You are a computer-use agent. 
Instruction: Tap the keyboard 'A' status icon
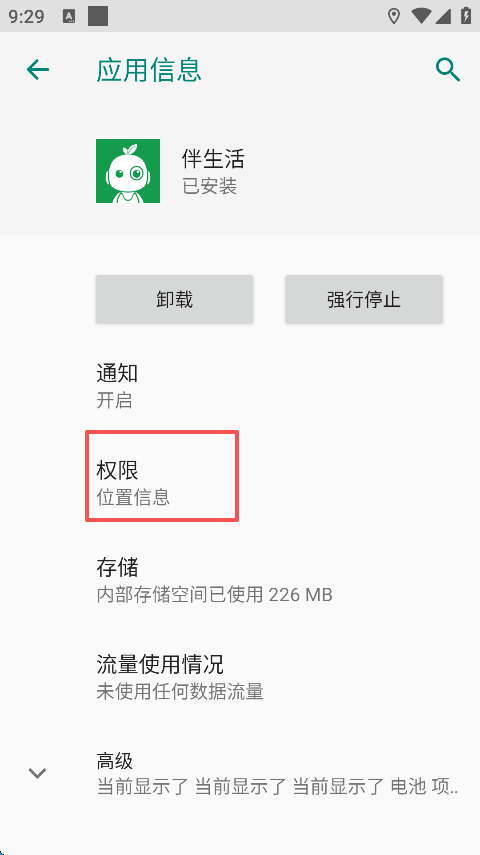coord(69,16)
